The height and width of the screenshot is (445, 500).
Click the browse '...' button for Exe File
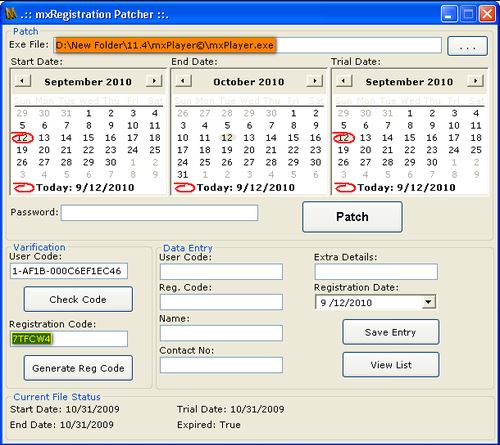pos(467,46)
